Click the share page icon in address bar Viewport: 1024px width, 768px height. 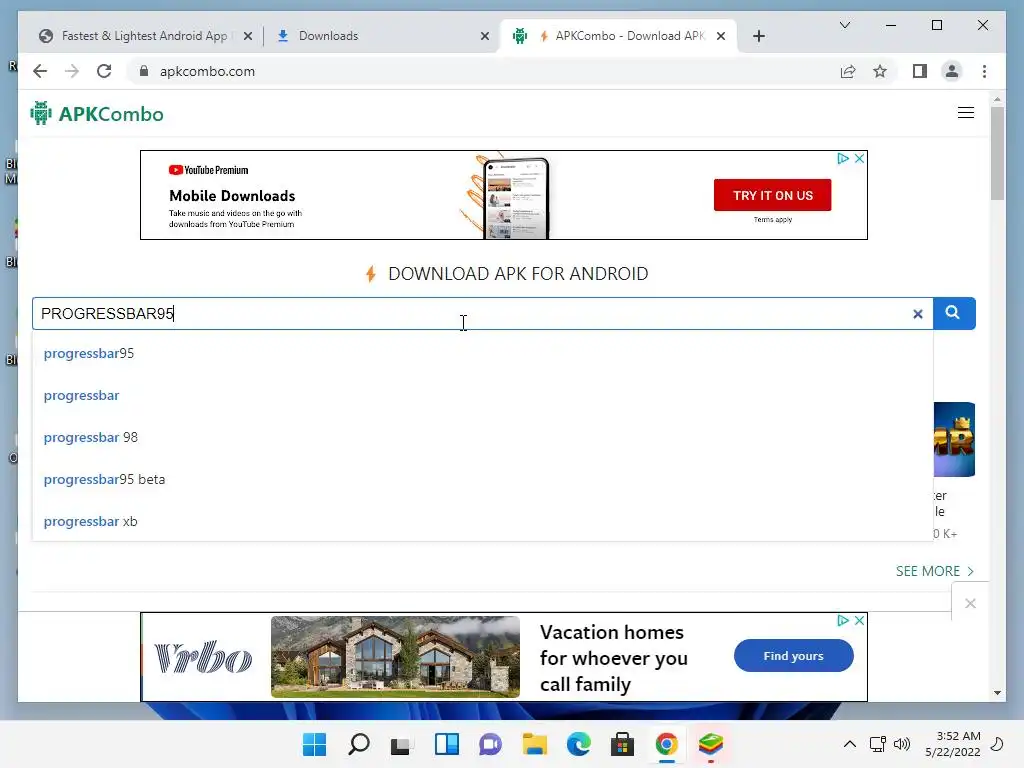point(848,71)
